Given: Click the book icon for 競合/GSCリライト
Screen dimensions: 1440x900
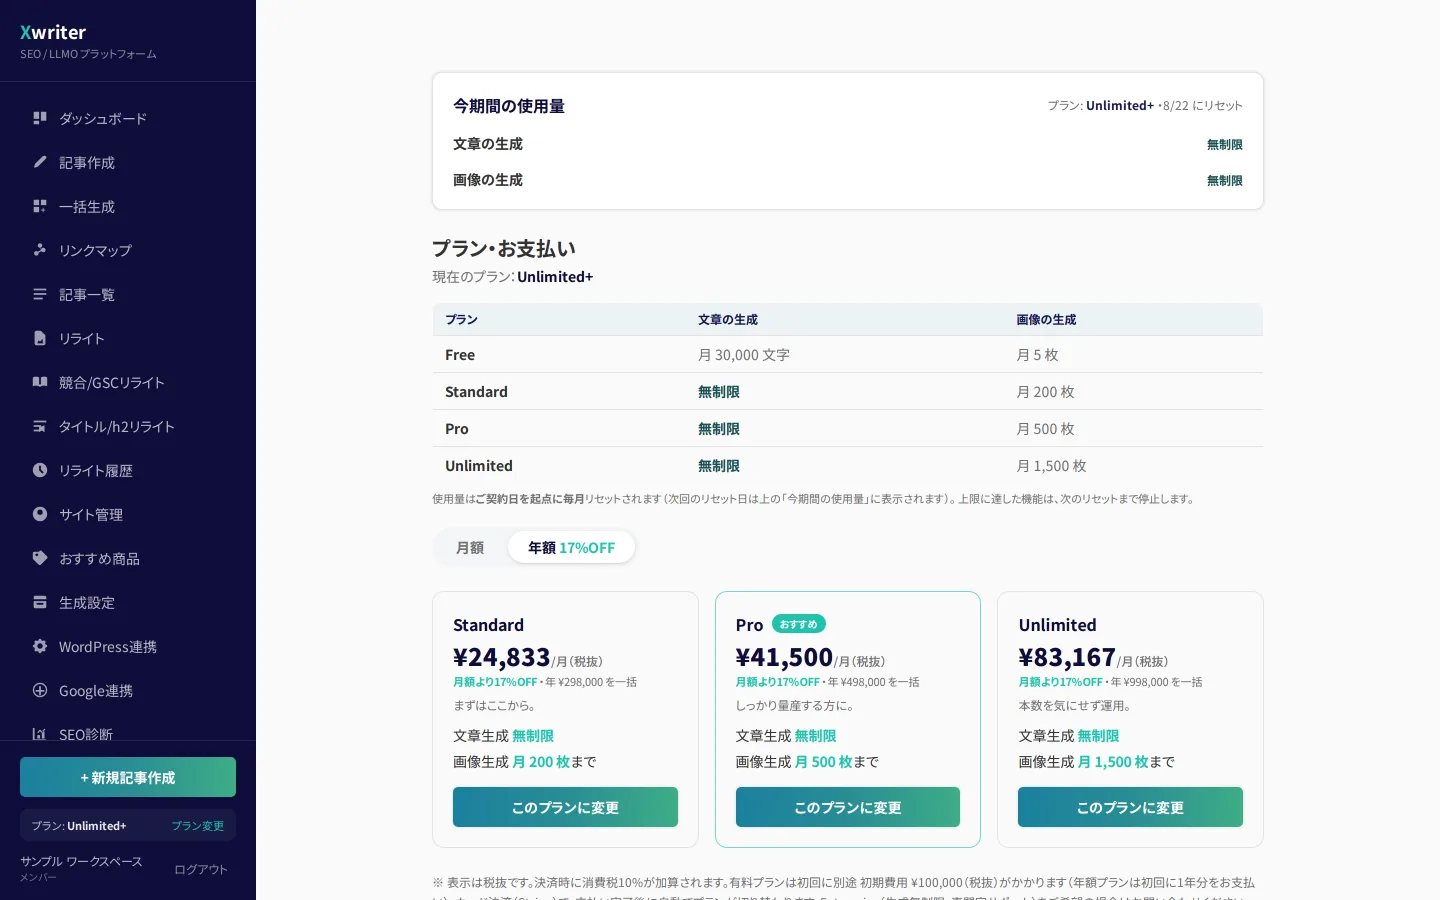Looking at the screenshot, I should pos(40,382).
